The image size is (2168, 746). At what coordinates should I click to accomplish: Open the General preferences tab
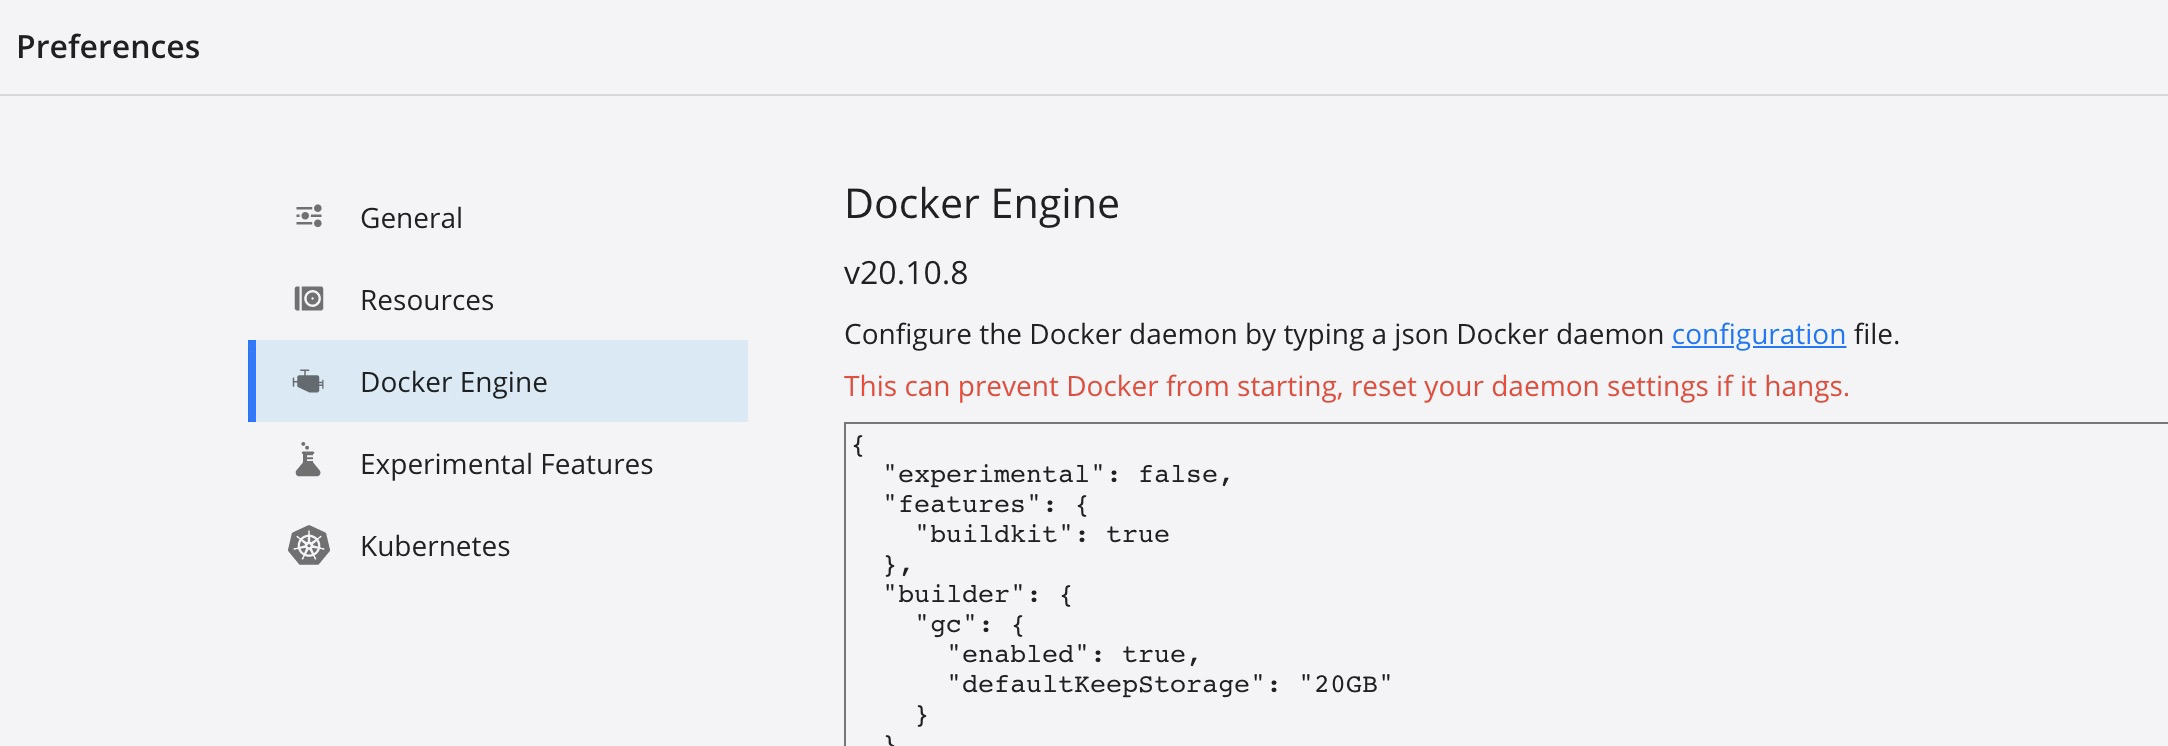click(x=498, y=217)
